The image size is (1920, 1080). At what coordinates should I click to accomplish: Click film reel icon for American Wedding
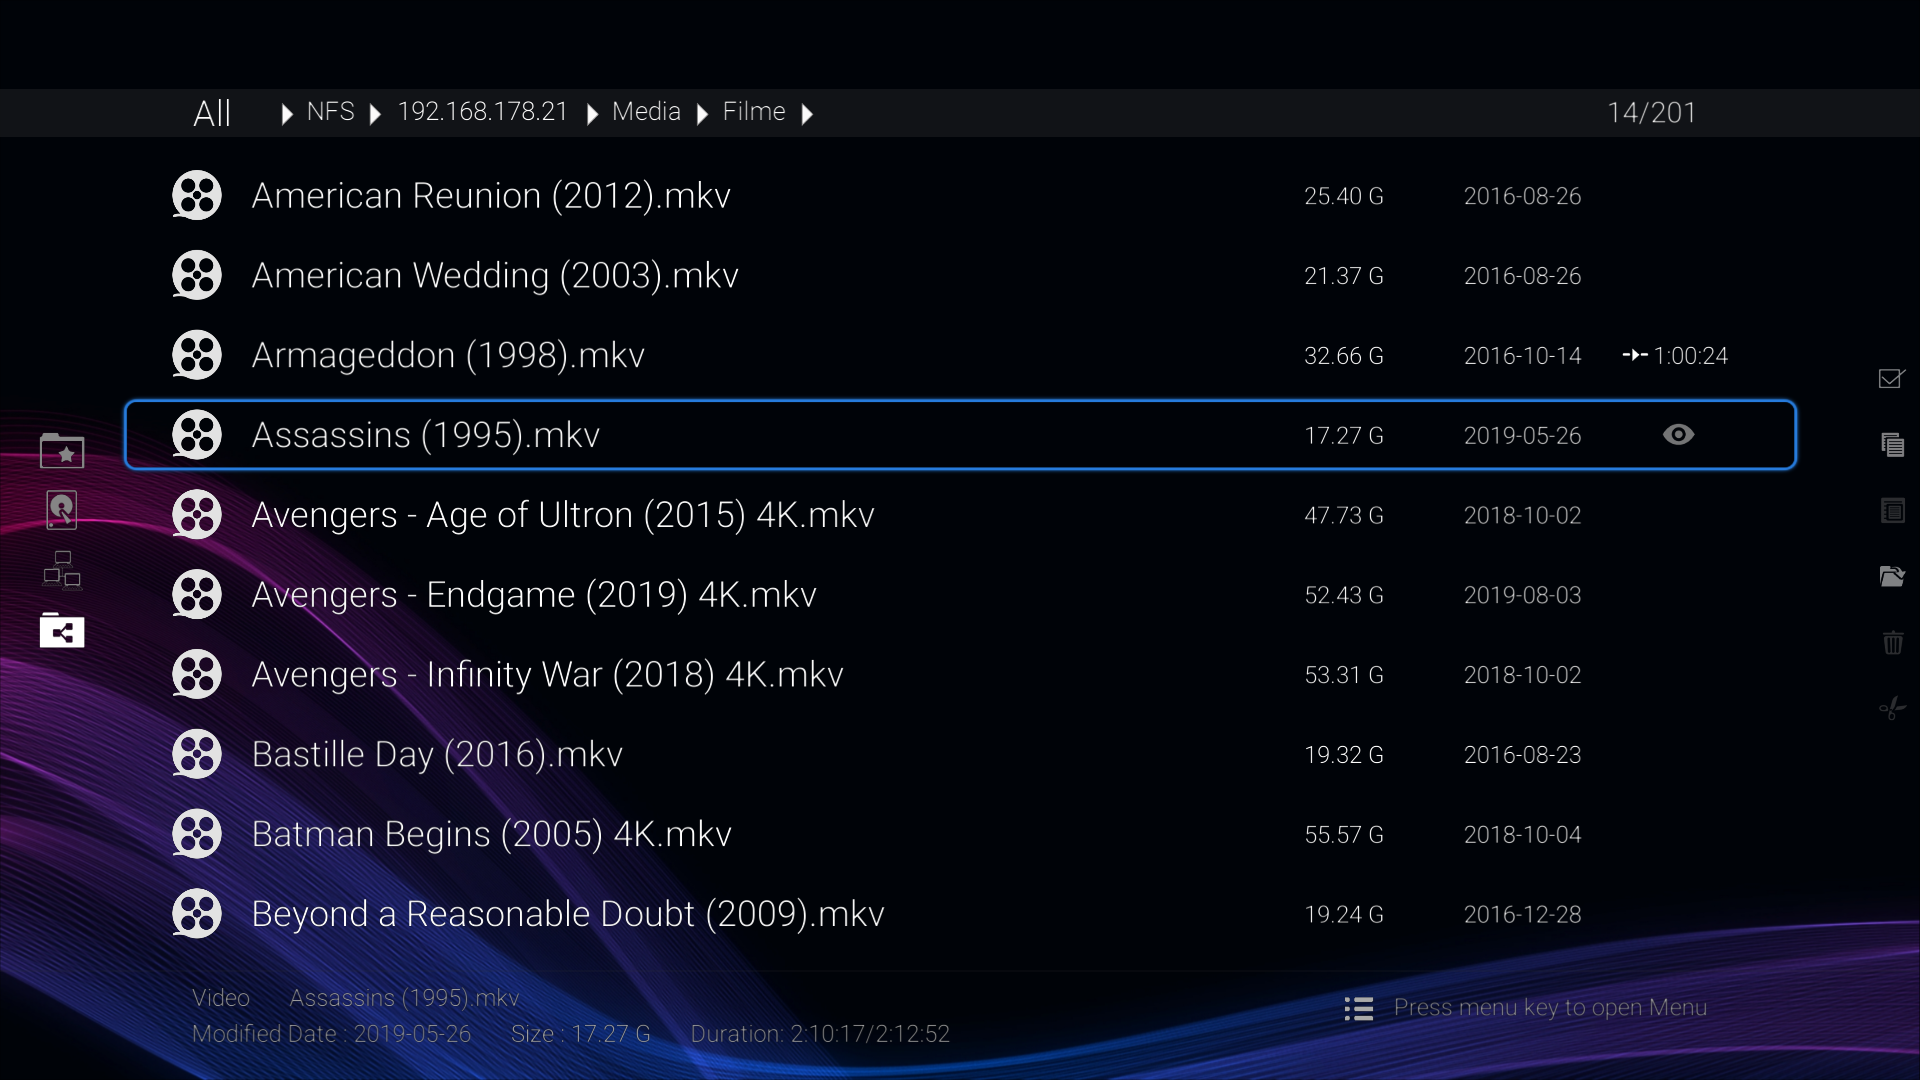point(197,275)
